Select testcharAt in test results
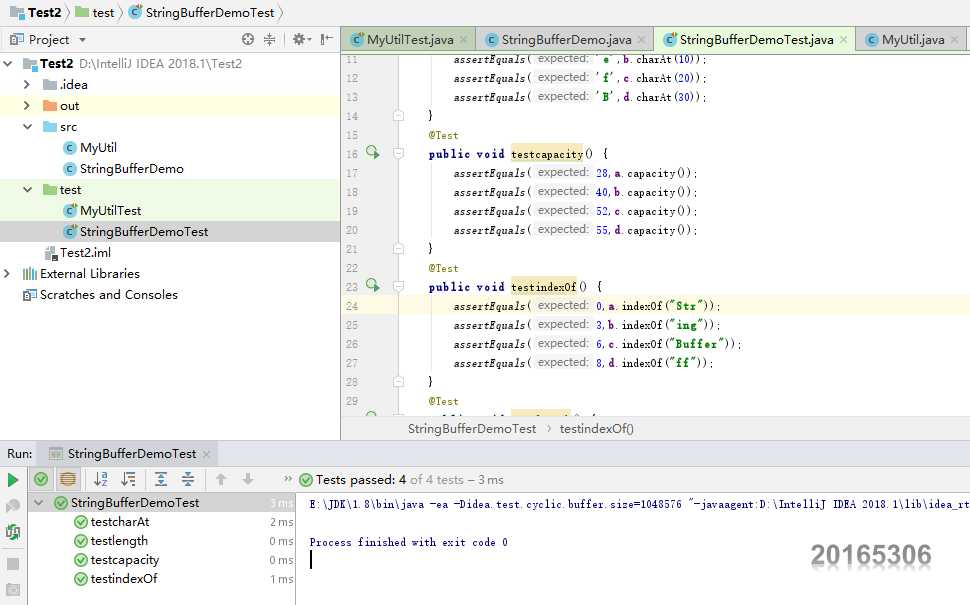The width and height of the screenshot is (970, 605). [x=119, y=522]
